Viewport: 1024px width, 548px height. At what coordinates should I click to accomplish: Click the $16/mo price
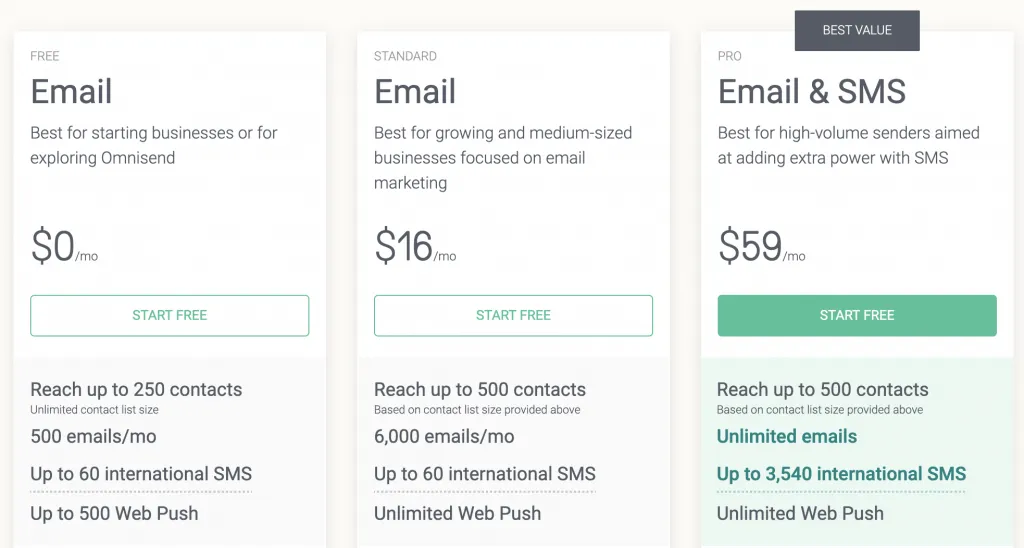pos(414,247)
